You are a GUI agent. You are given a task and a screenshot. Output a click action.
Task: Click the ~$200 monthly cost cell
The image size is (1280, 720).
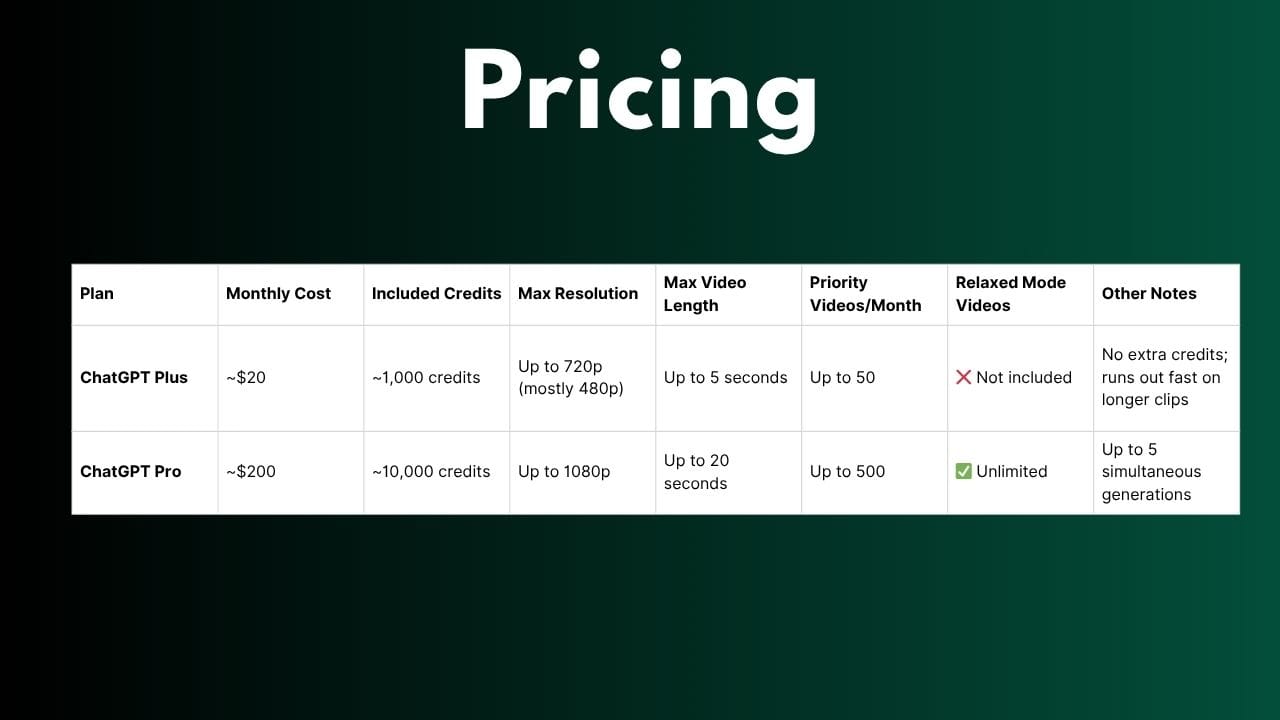pos(251,471)
